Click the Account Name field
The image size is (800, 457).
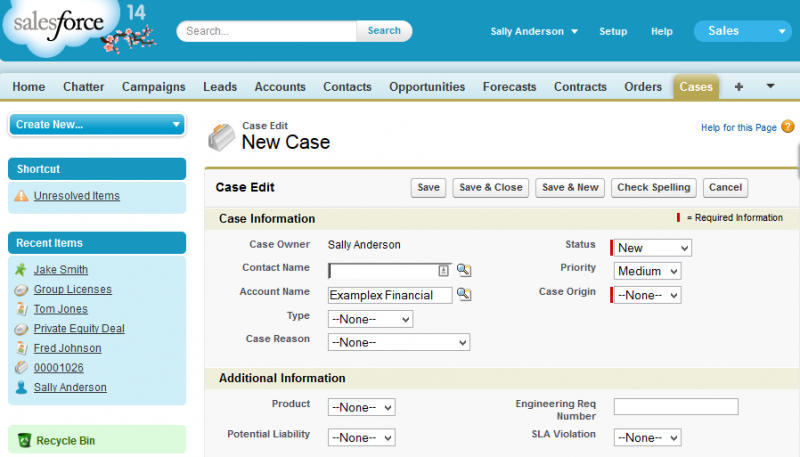(390, 295)
